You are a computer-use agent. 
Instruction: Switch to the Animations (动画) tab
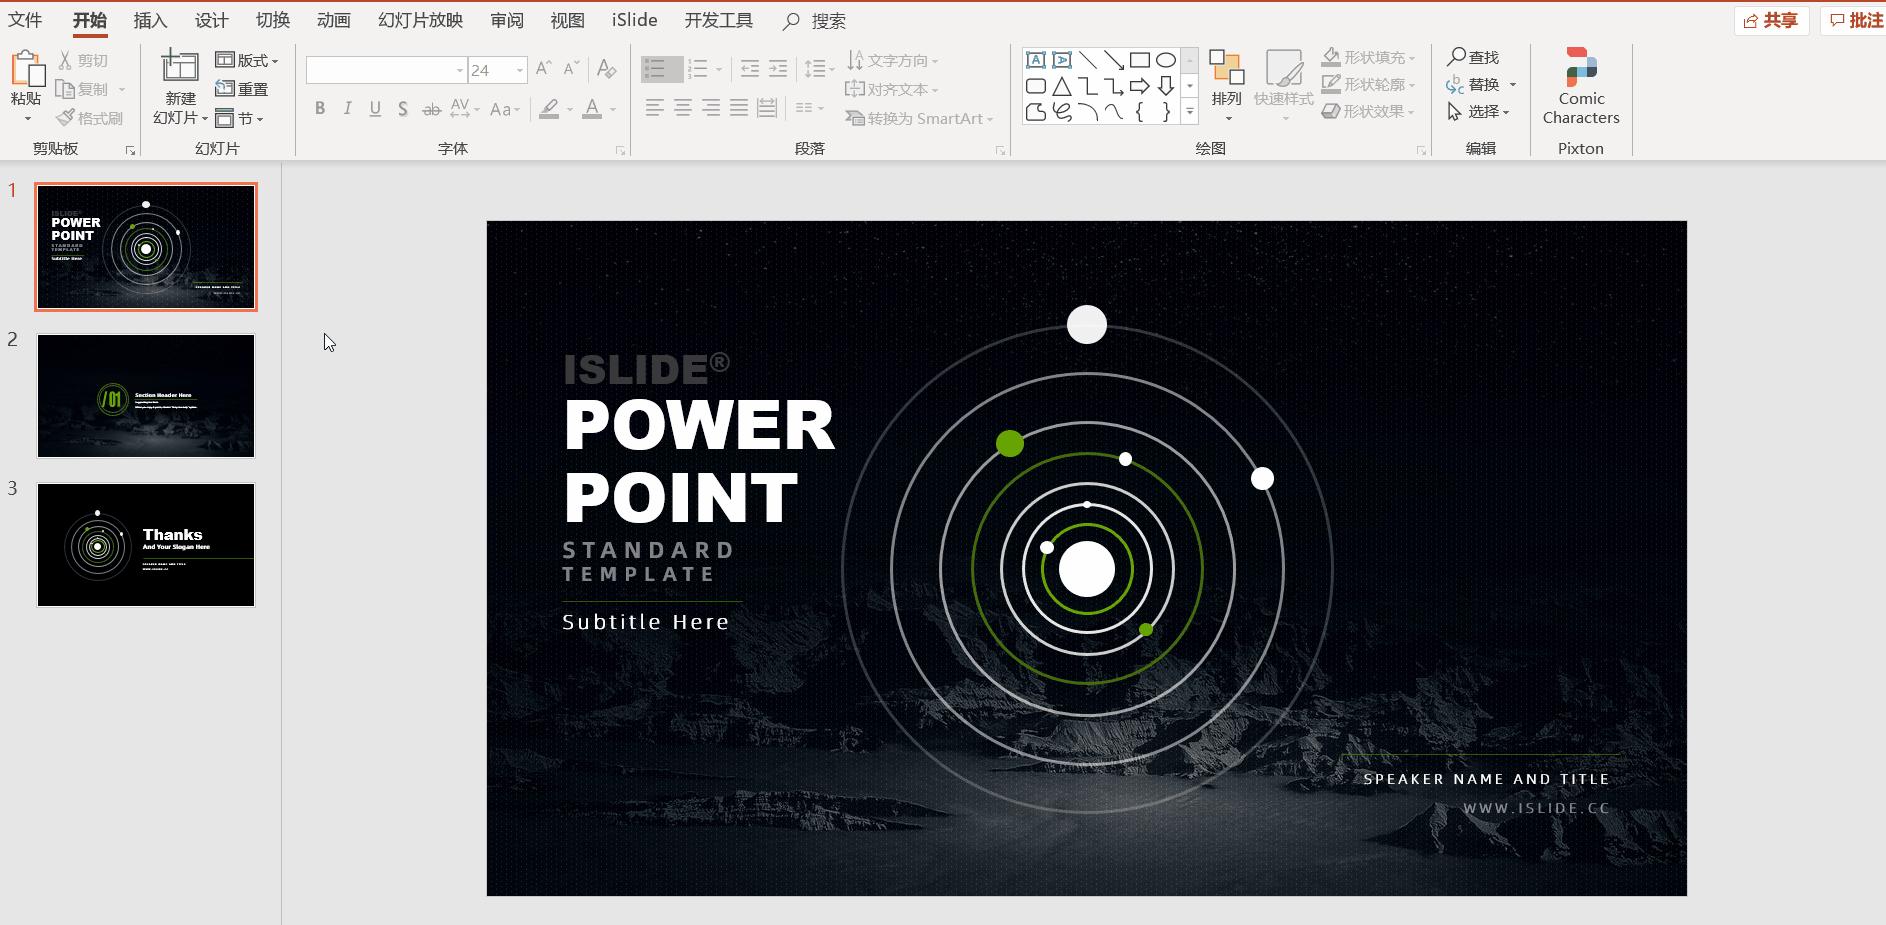point(333,20)
